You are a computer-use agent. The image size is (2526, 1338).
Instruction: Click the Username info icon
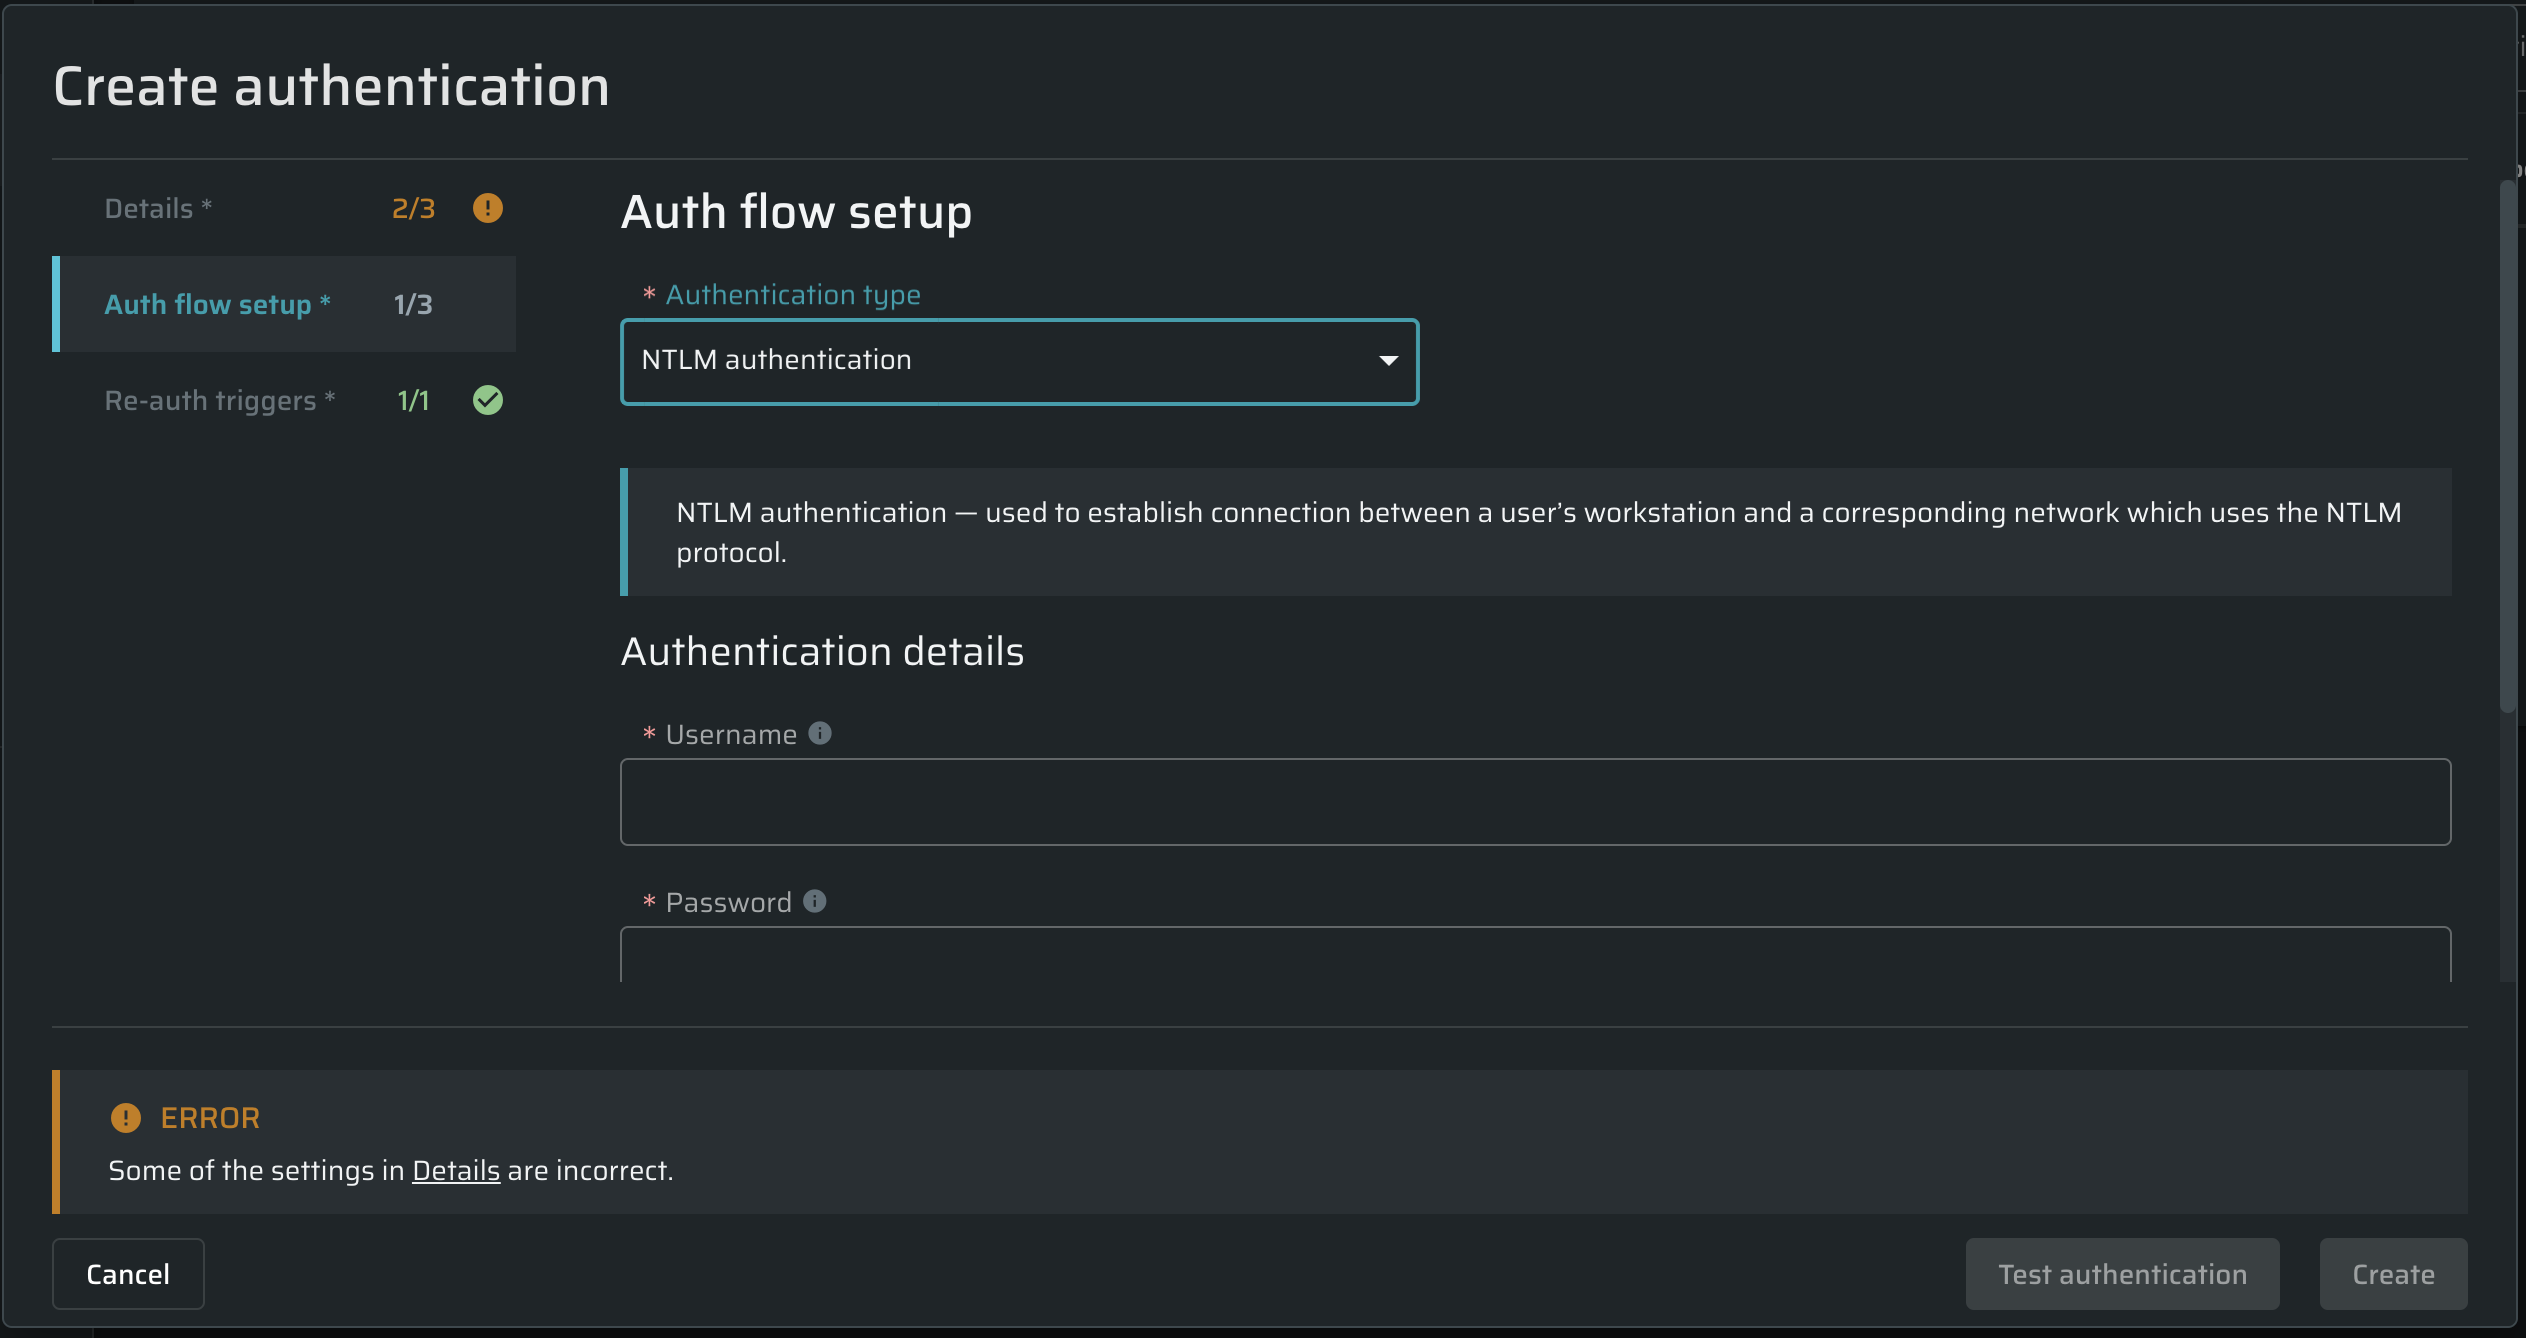point(820,733)
